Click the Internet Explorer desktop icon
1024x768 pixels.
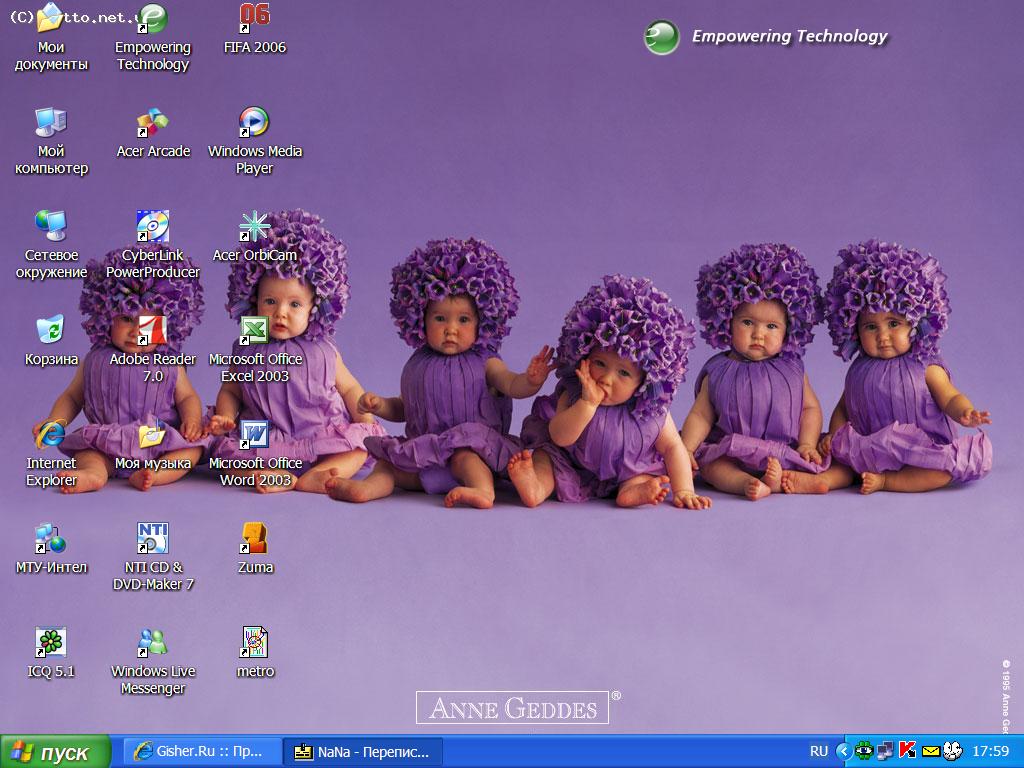[x=51, y=436]
